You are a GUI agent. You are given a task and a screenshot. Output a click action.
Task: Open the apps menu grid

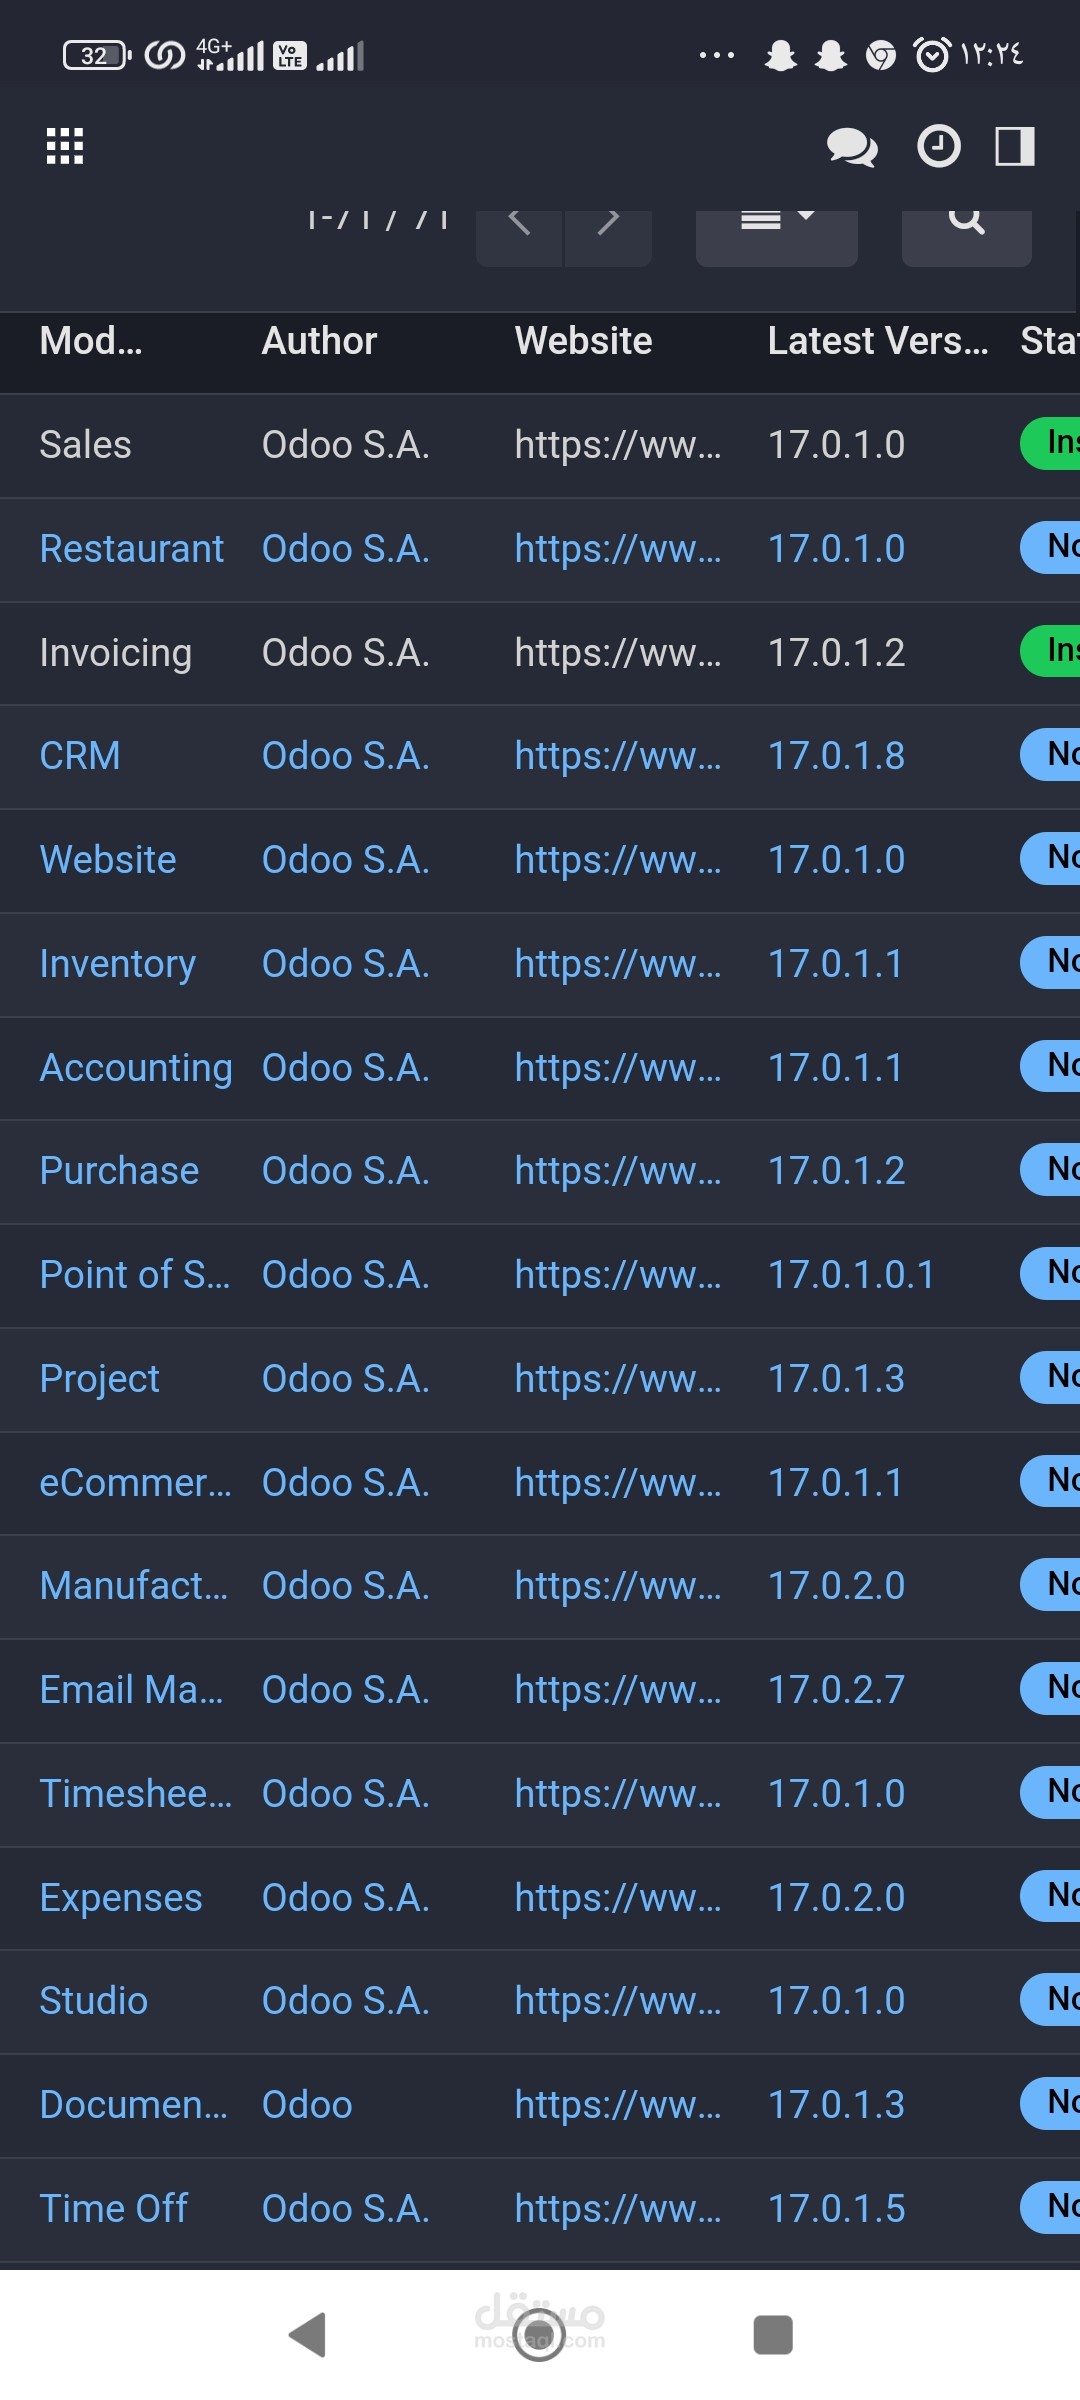point(64,146)
